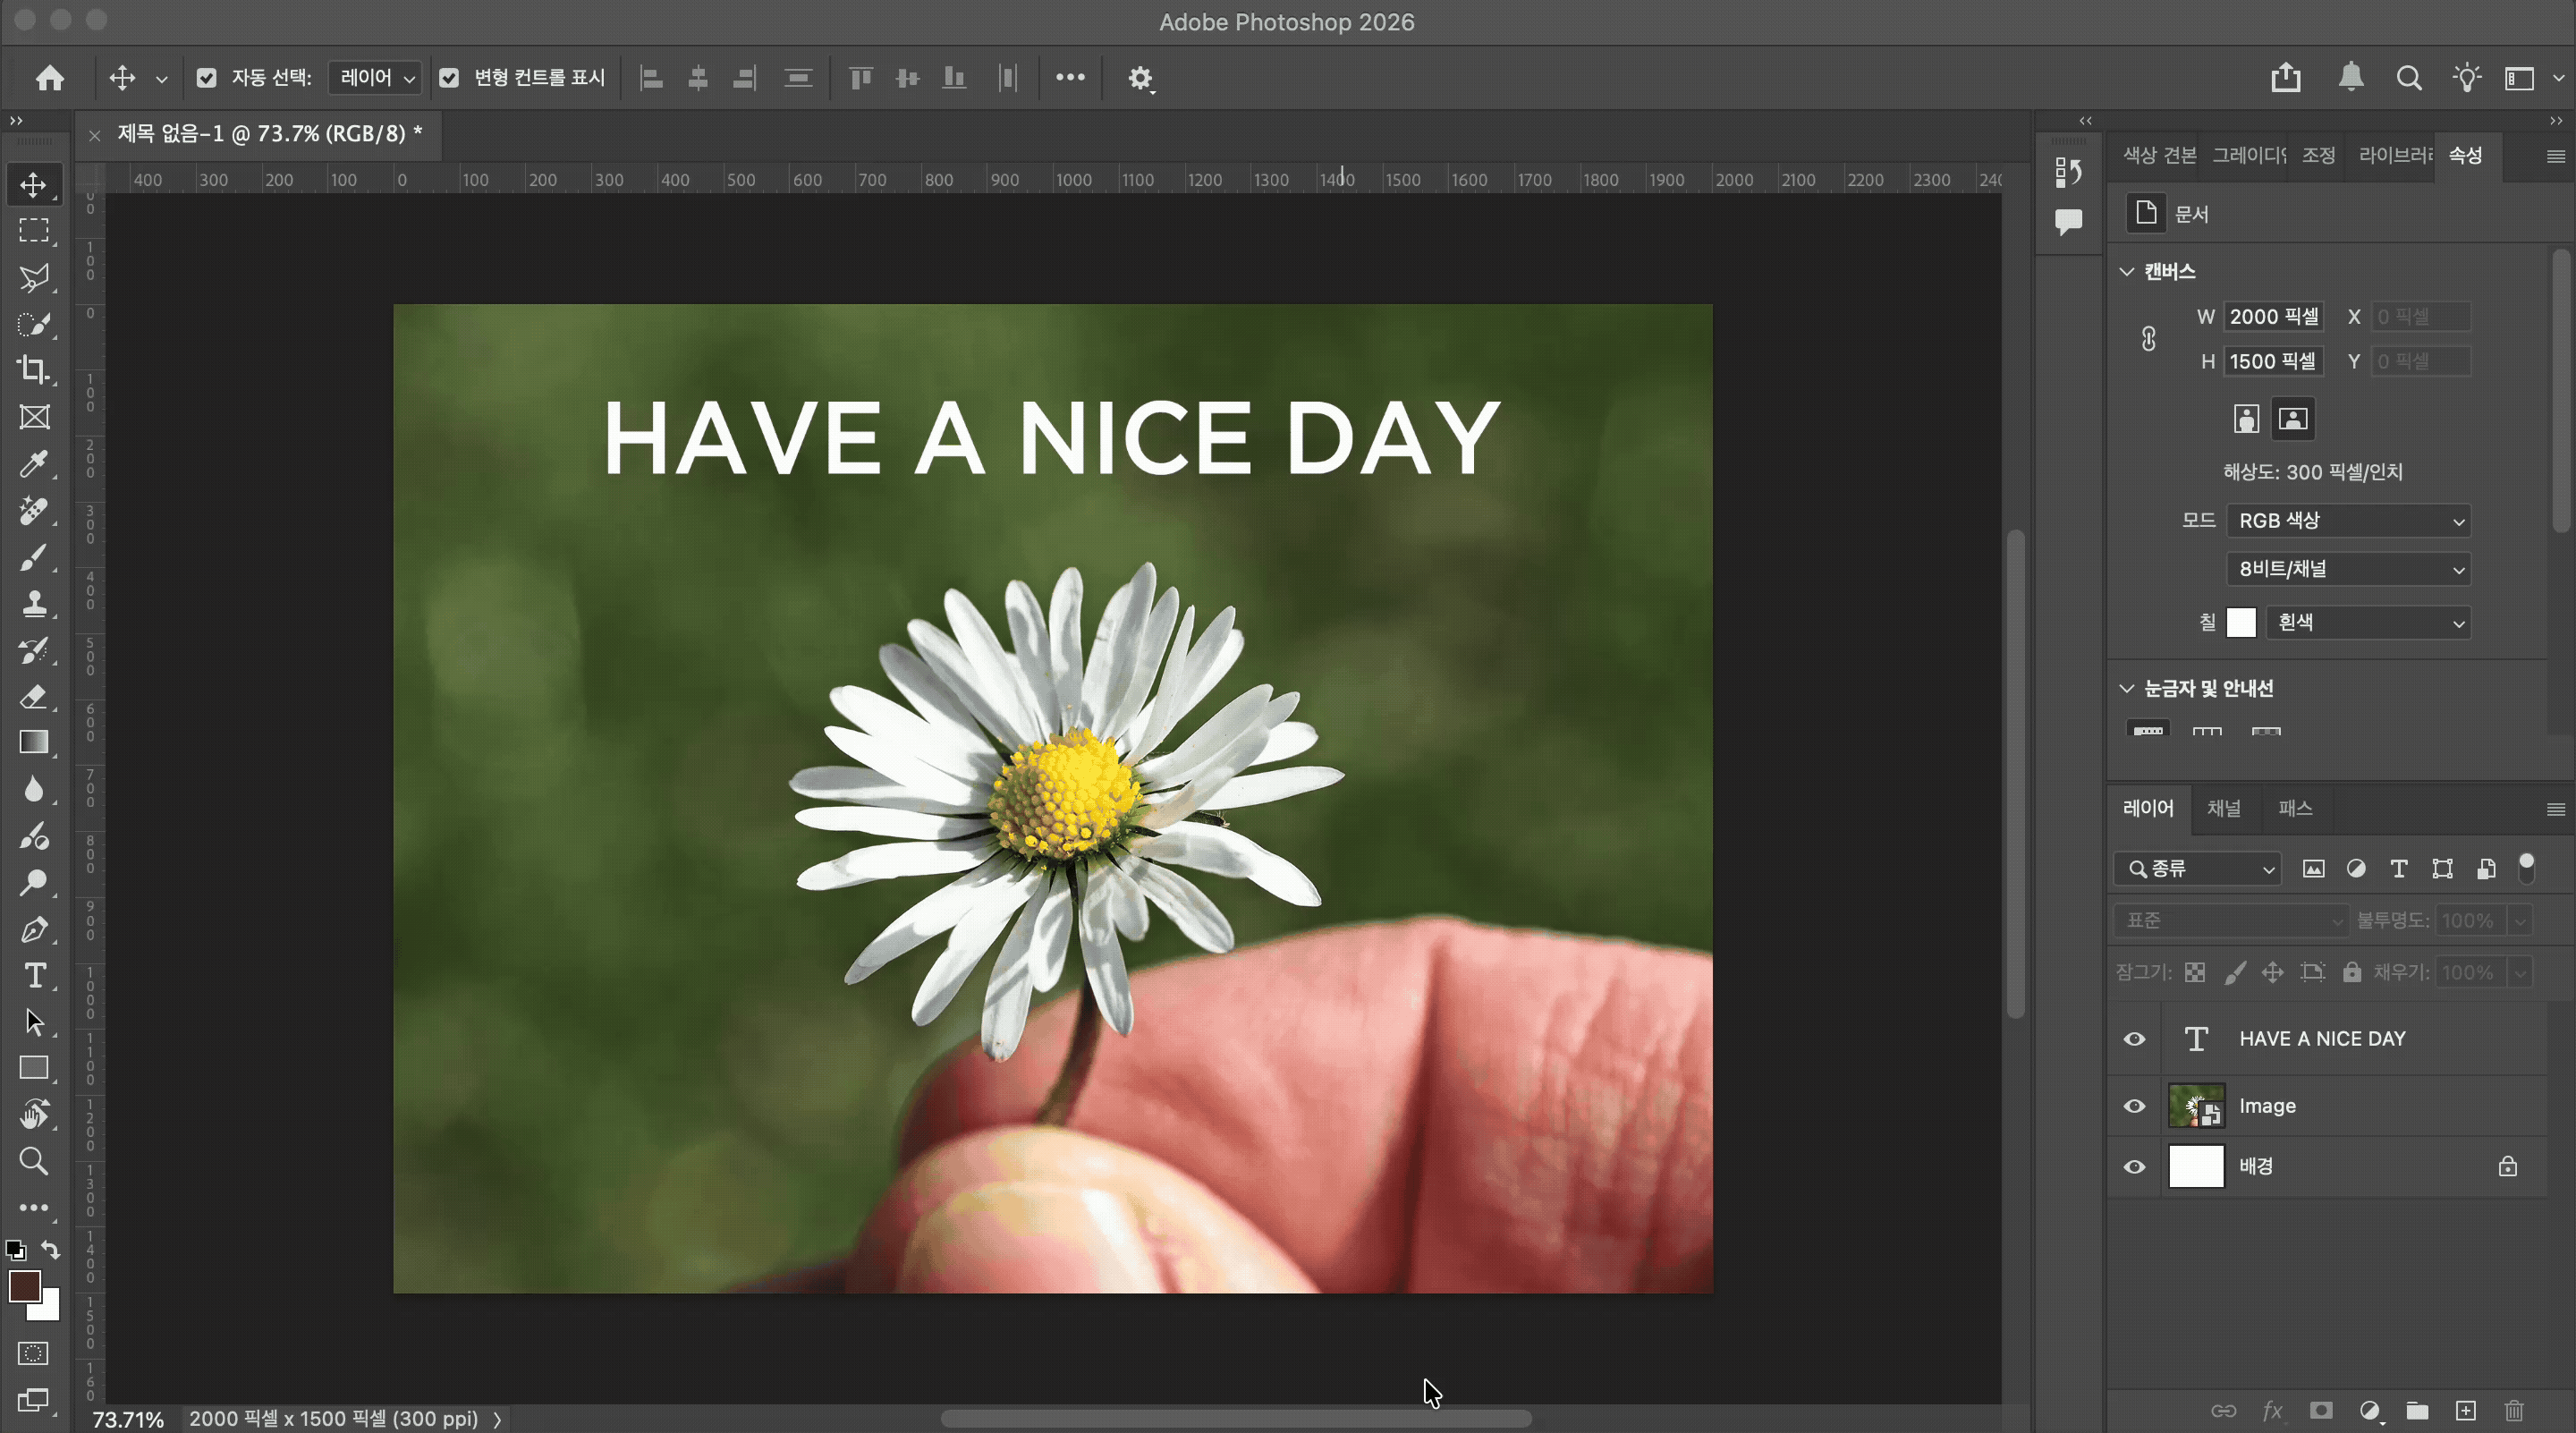This screenshot has height=1433, width=2576.
Task: Create a new layer with plus icon
Action: [x=2466, y=1410]
